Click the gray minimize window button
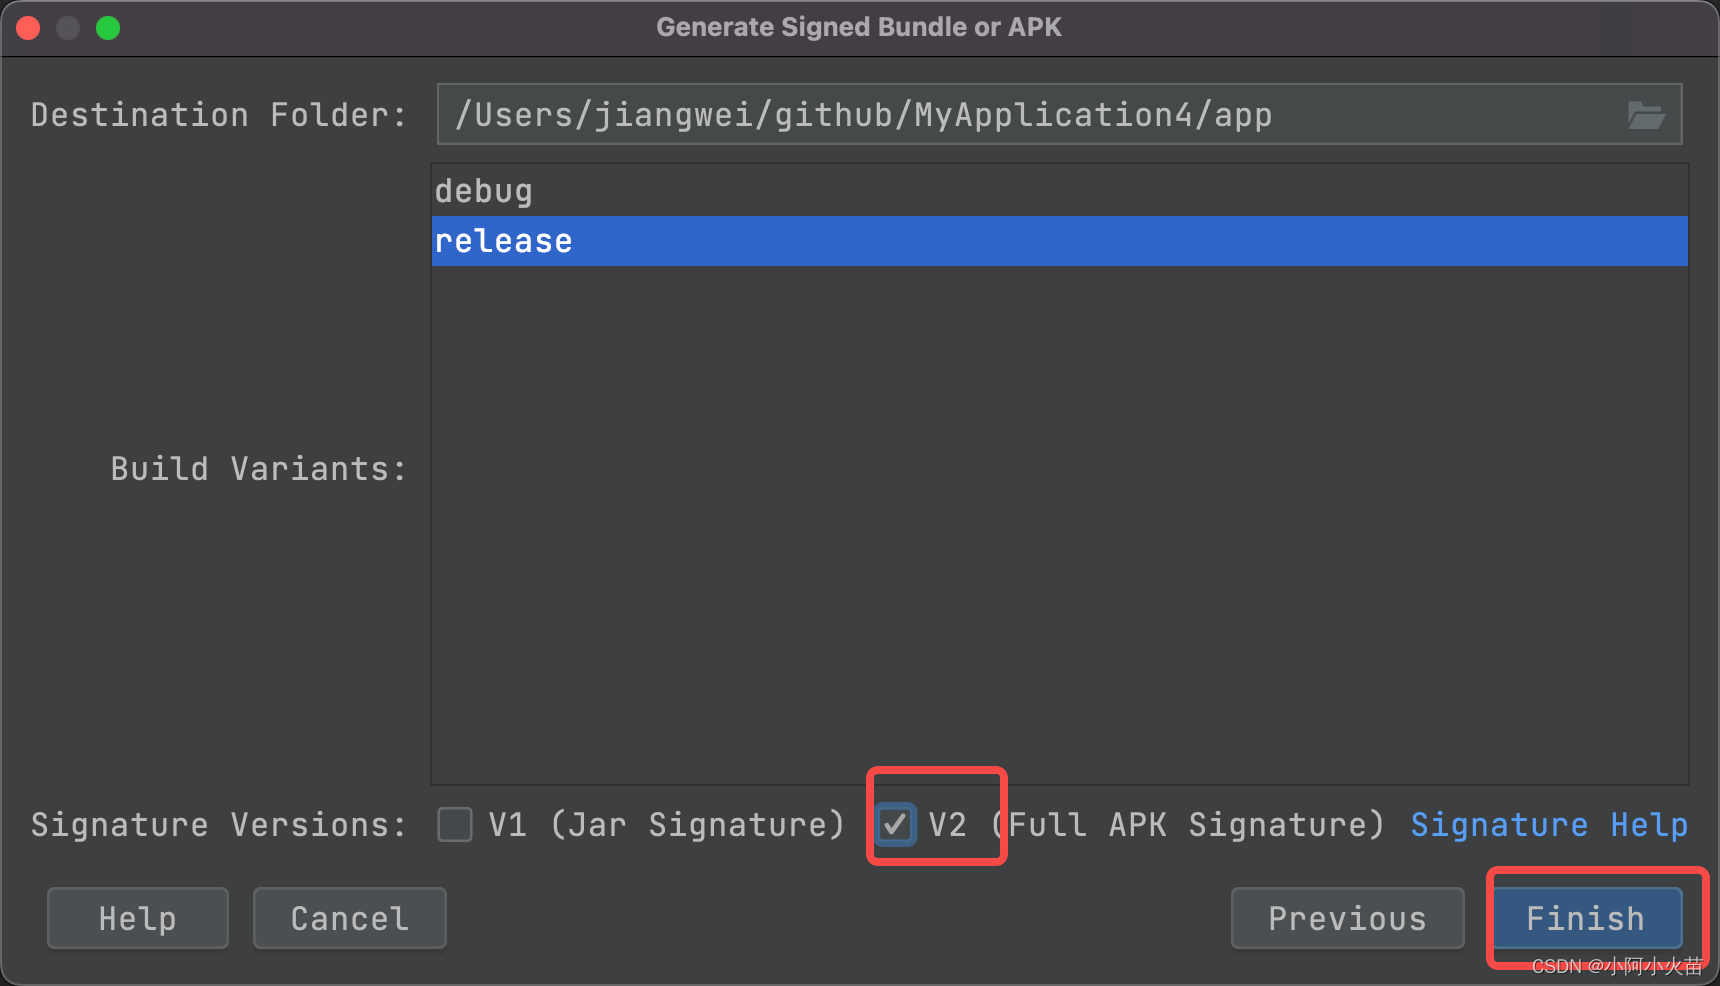 (x=68, y=28)
